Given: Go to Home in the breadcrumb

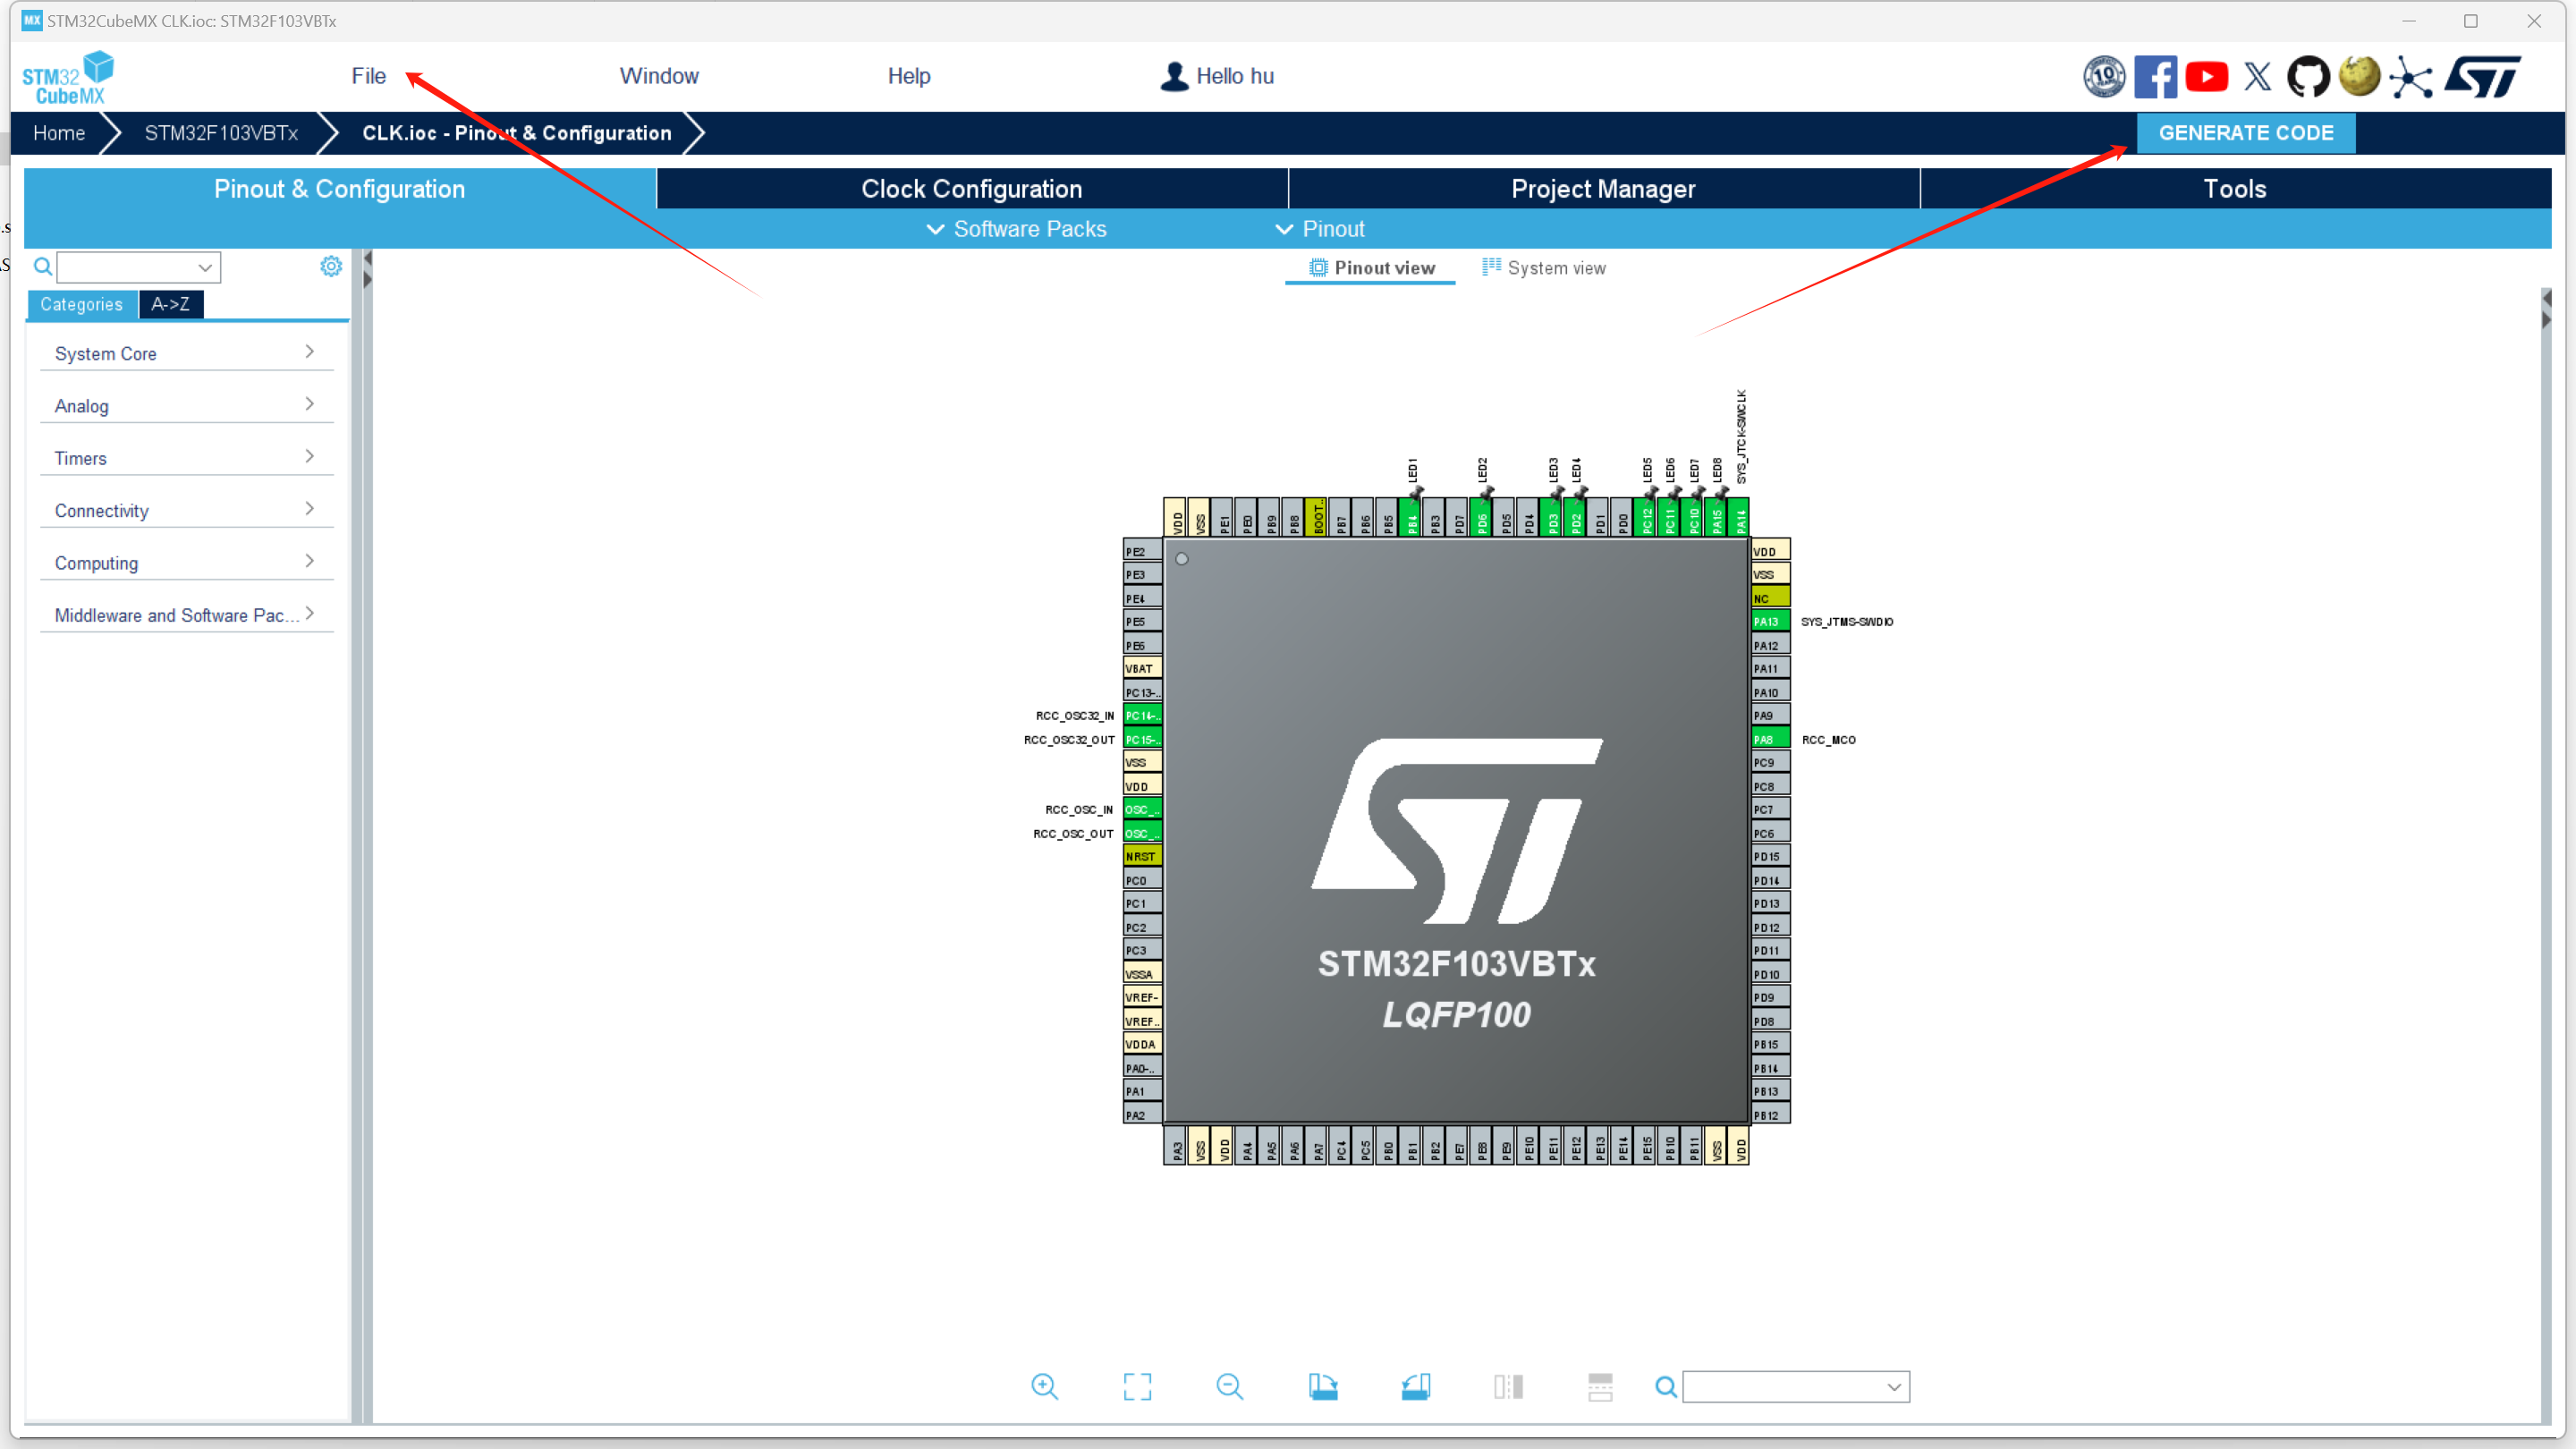Looking at the screenshot, I should click(59, 133).
